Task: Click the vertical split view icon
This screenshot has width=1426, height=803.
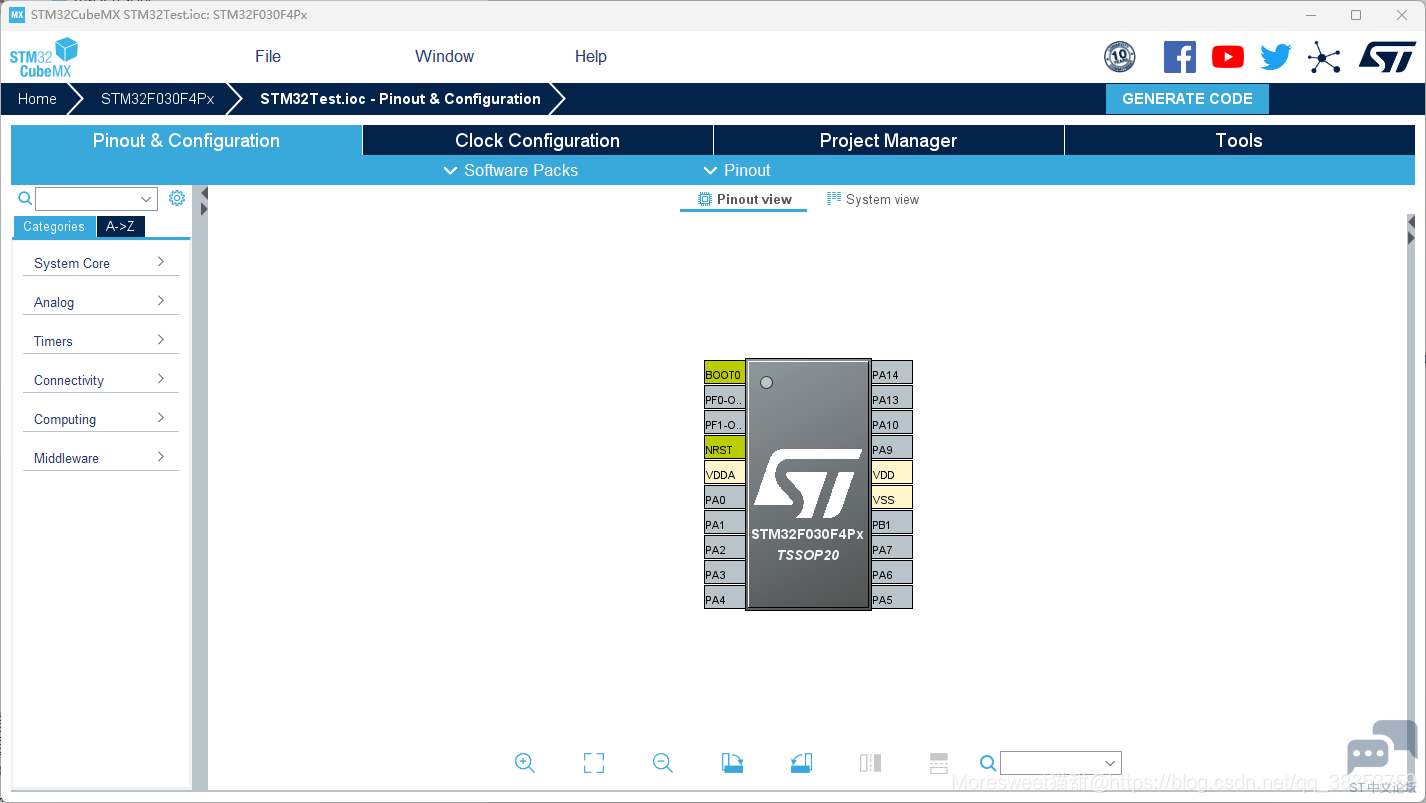Action: click(x=870, y=763)
